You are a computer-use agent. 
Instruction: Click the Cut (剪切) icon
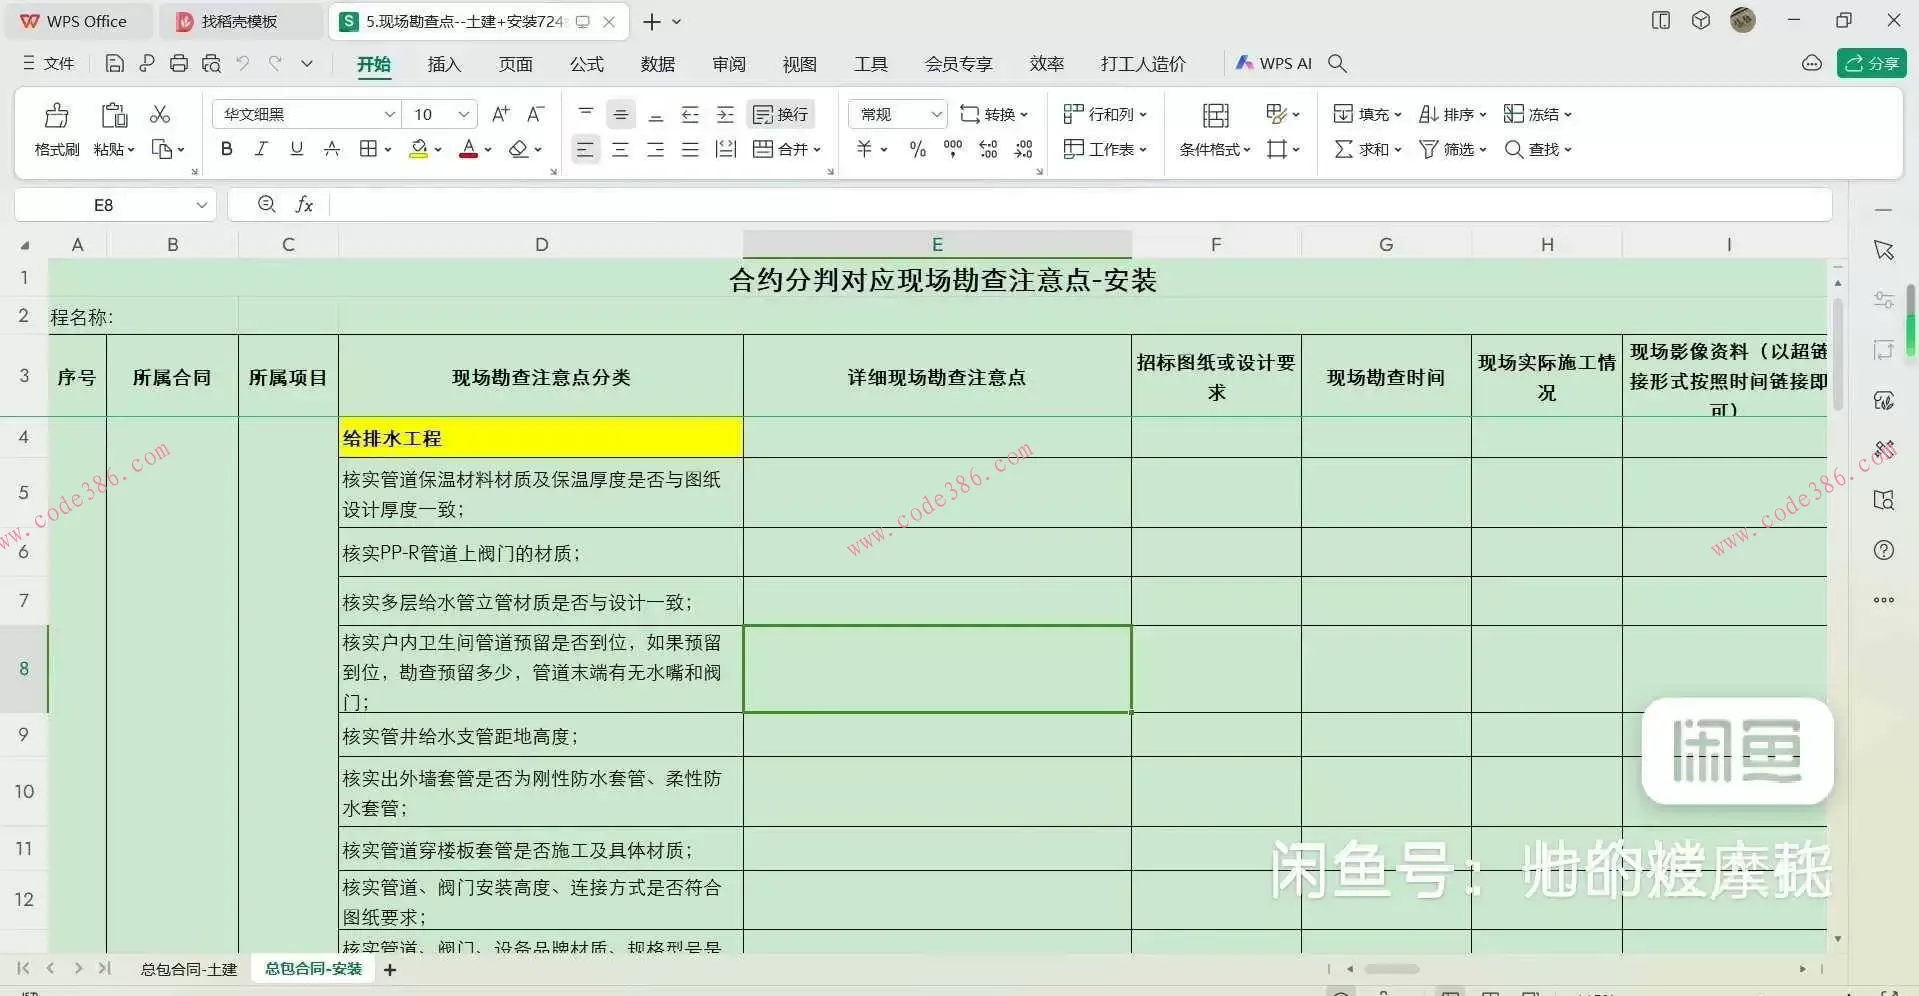tap(160, 114)
